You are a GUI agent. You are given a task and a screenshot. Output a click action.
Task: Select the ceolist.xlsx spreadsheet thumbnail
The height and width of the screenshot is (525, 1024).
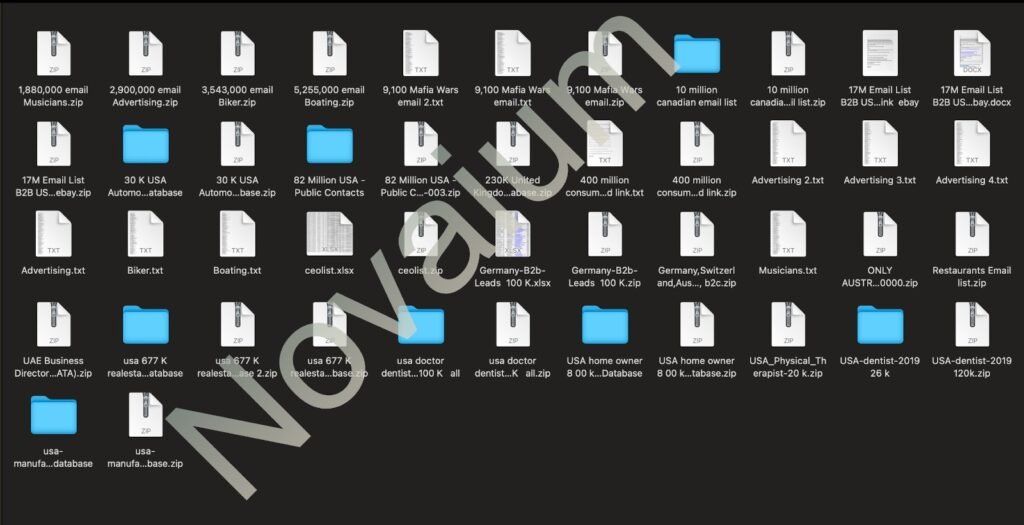329,235
